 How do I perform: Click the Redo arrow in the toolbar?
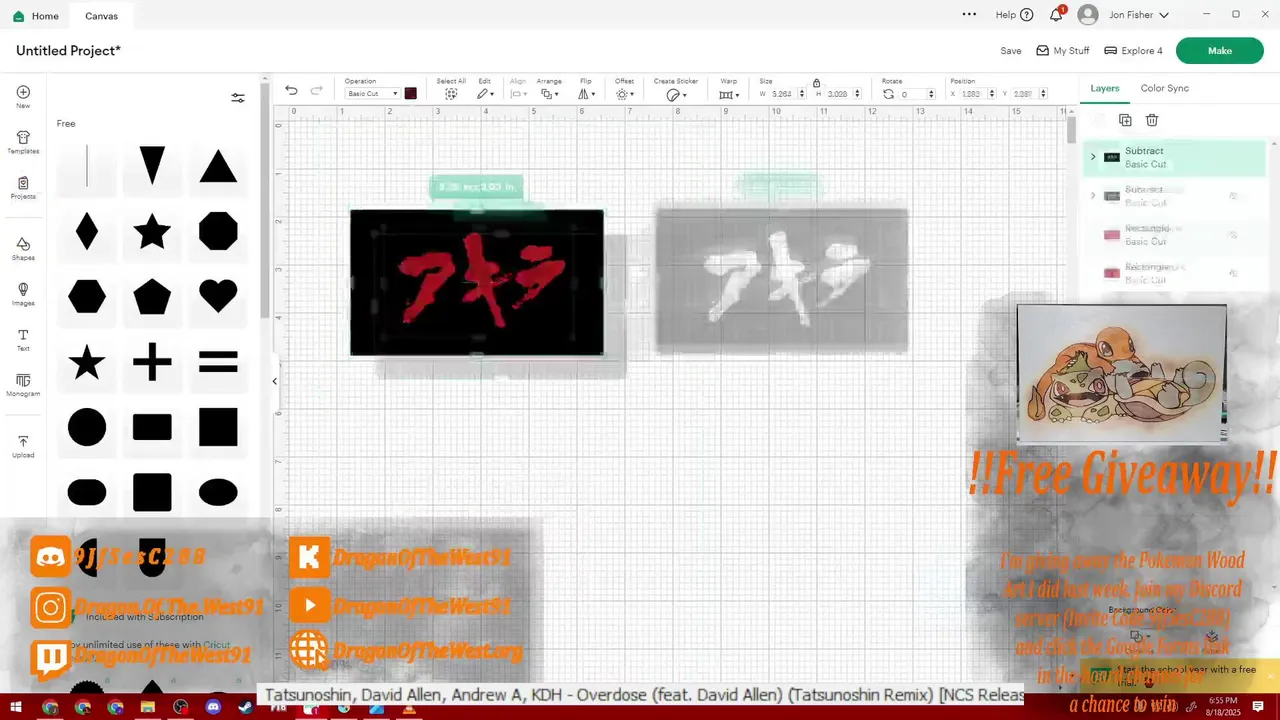[x=316, y=90]
